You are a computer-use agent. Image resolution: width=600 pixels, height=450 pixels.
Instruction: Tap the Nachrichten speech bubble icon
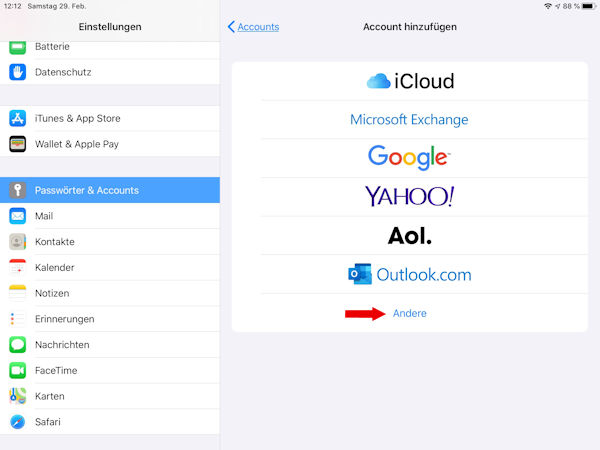[x=17, y=345]
